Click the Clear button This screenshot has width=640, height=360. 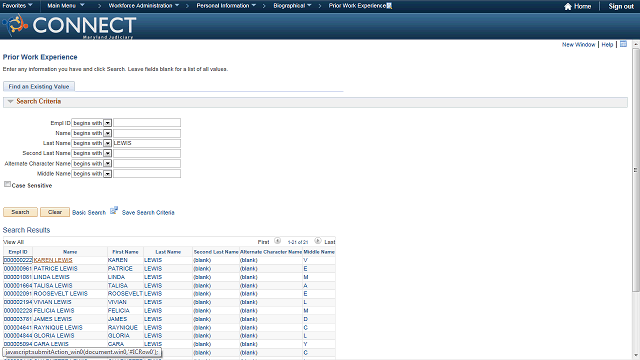pyautogui.click(x=55, y=212)
